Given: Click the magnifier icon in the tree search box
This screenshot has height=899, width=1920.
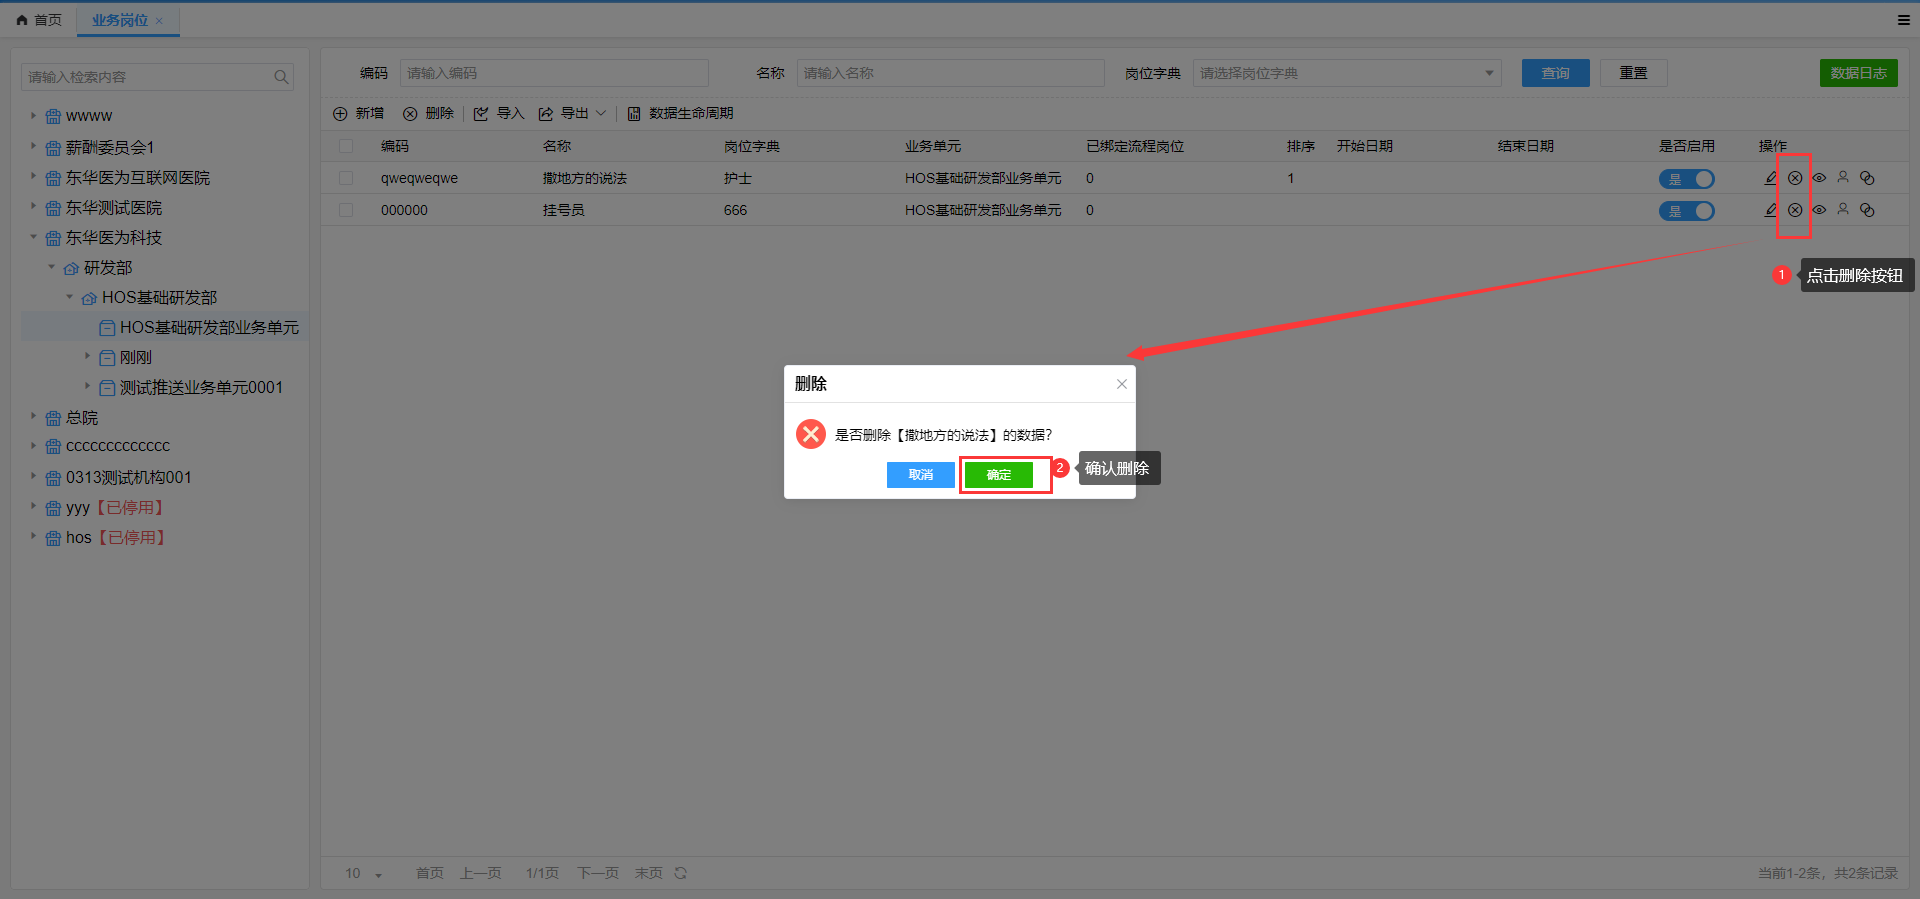Looking at the screenshot, I should 281,77.
